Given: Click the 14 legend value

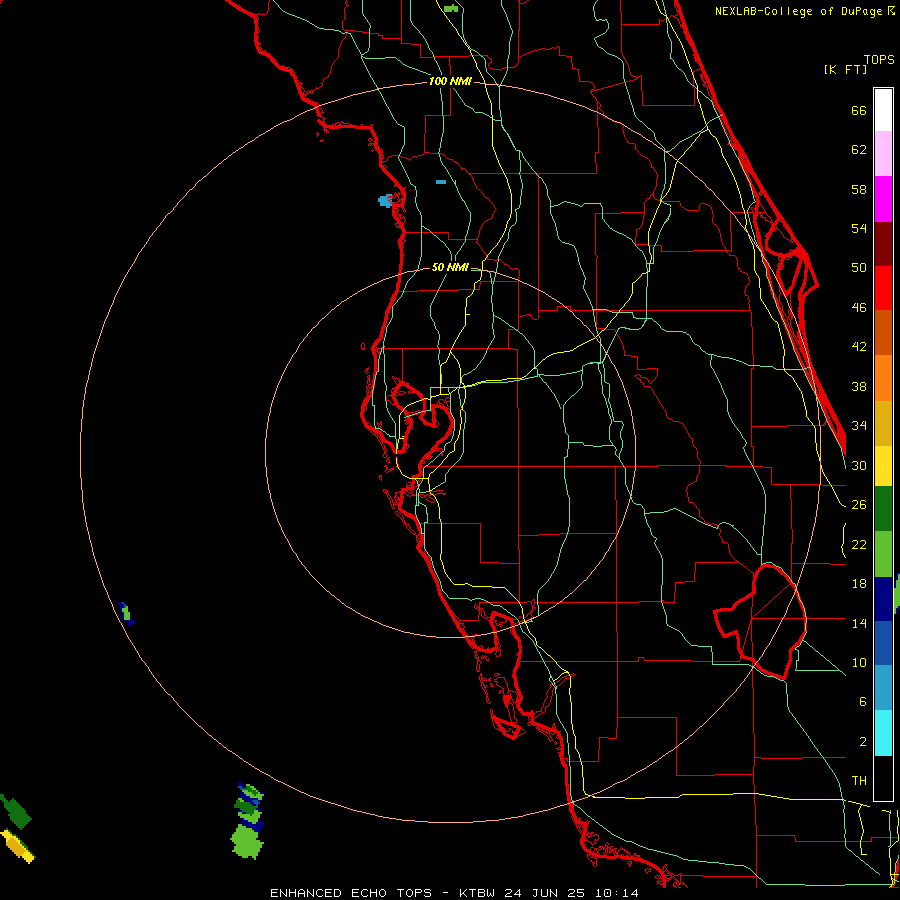Looking at the screenshot, I should tap(859, 623).
